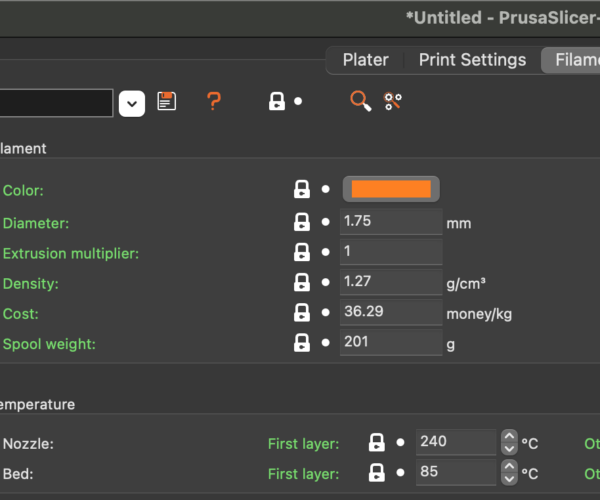This screenshot has width=600, height=500.
Task: Click the Bed first layer temperature field
Action: click(455, 472)
